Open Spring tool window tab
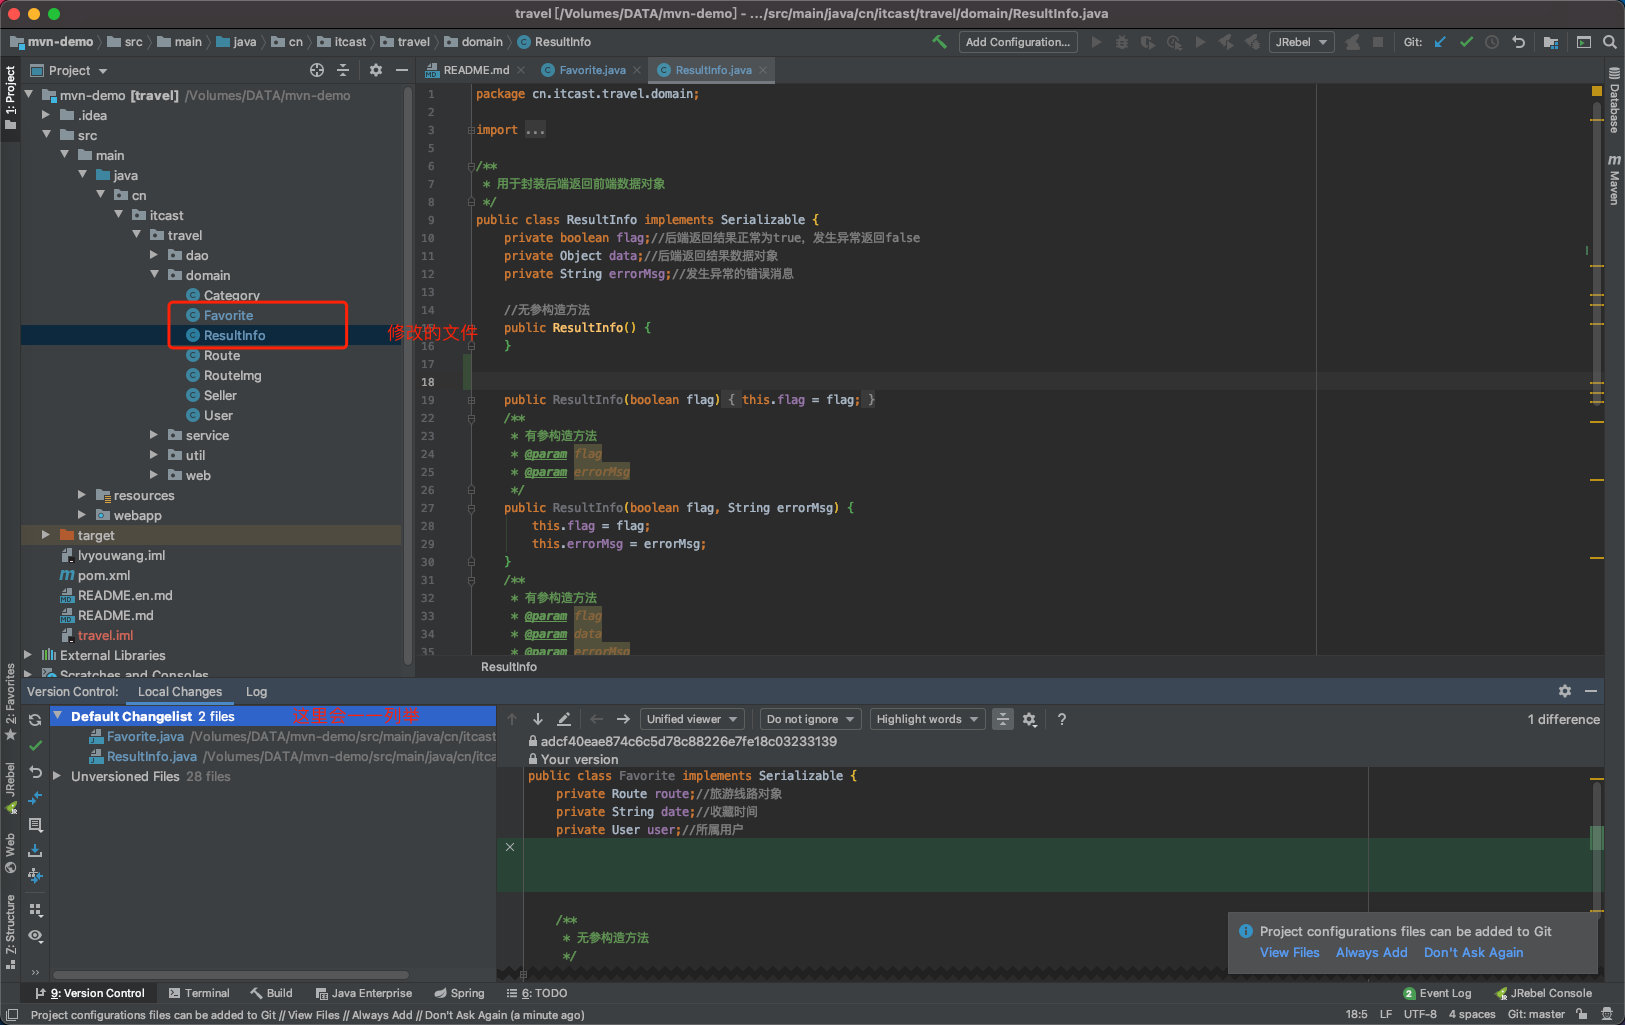 459,993
